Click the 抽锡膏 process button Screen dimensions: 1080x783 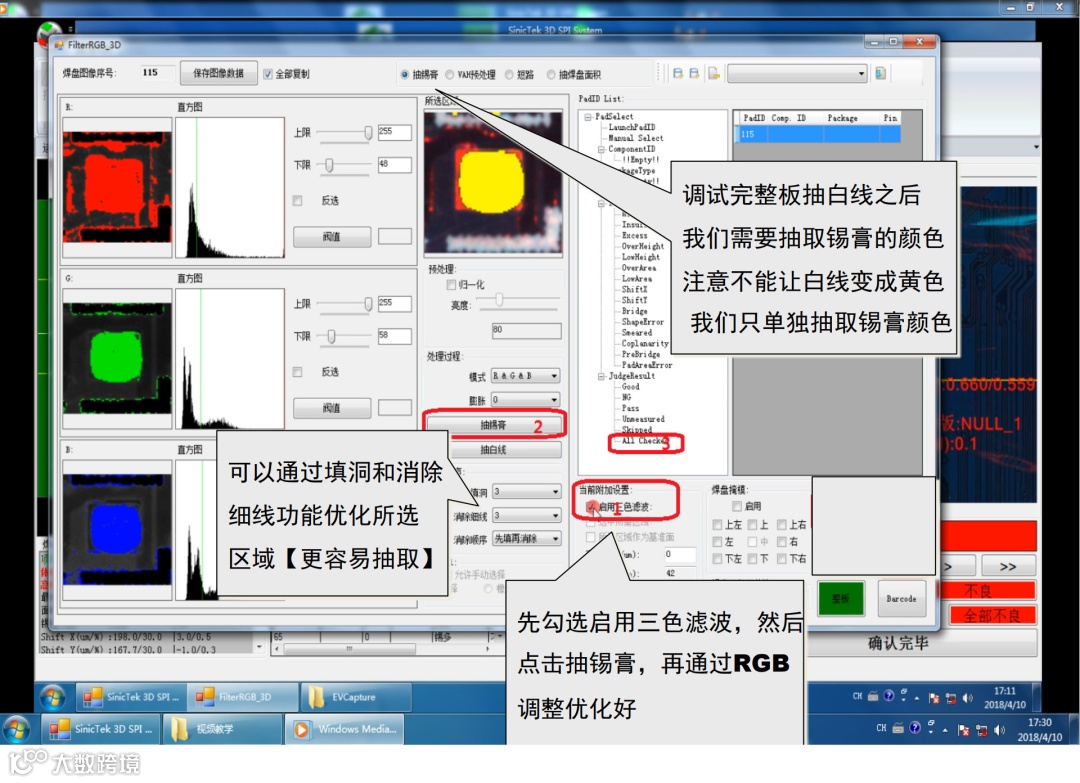point(493,426)
